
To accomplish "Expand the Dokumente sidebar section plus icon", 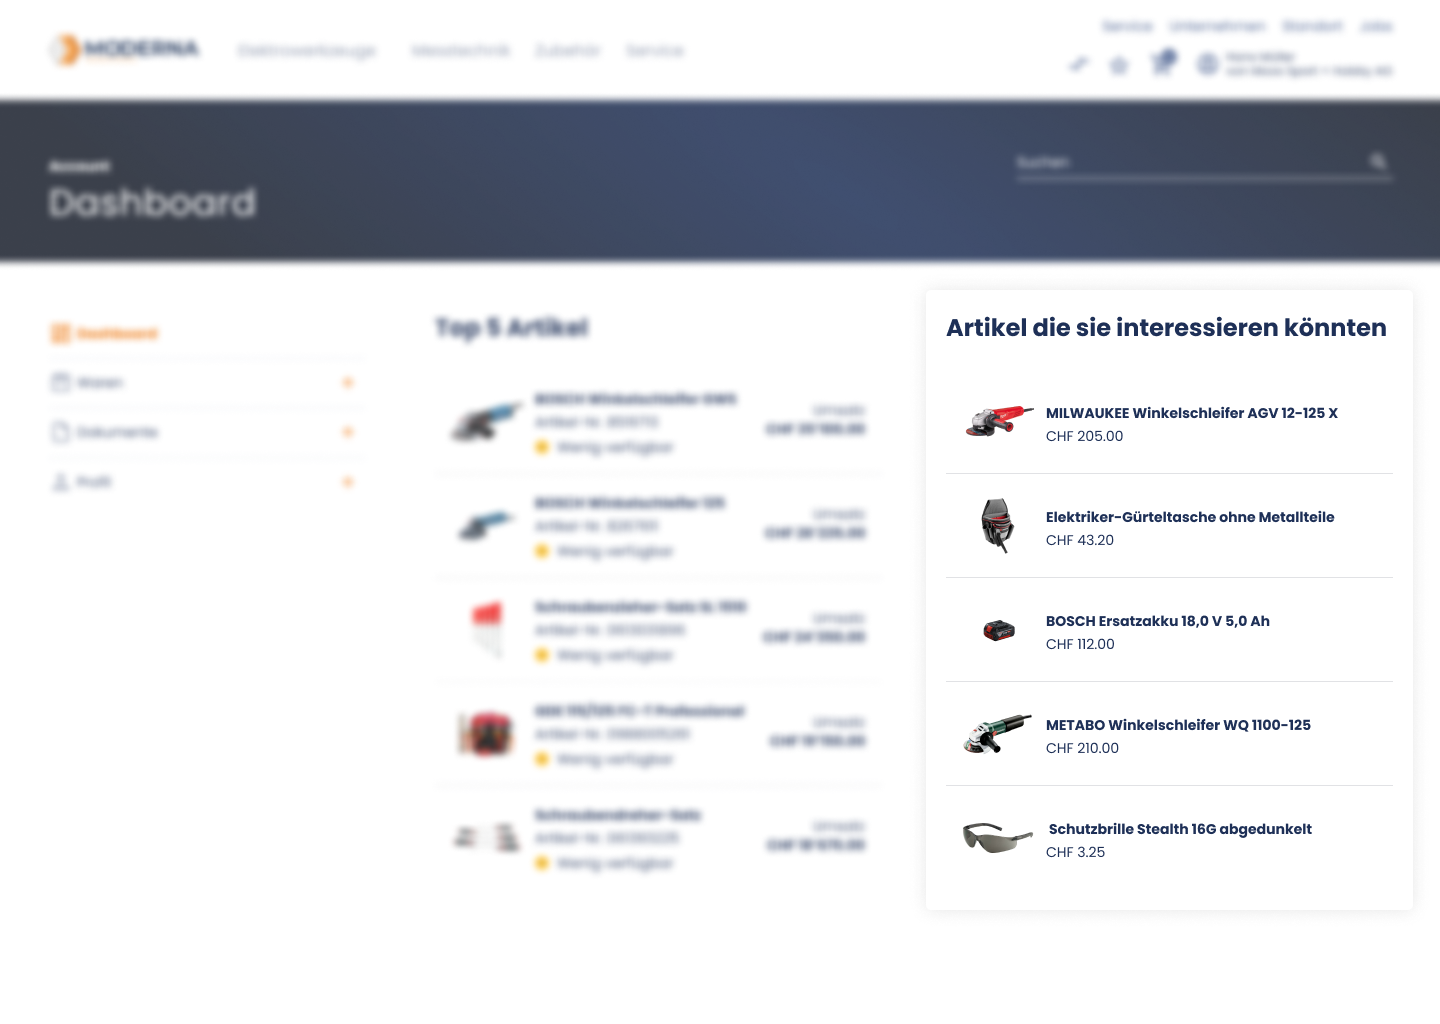I will [348, 432].
